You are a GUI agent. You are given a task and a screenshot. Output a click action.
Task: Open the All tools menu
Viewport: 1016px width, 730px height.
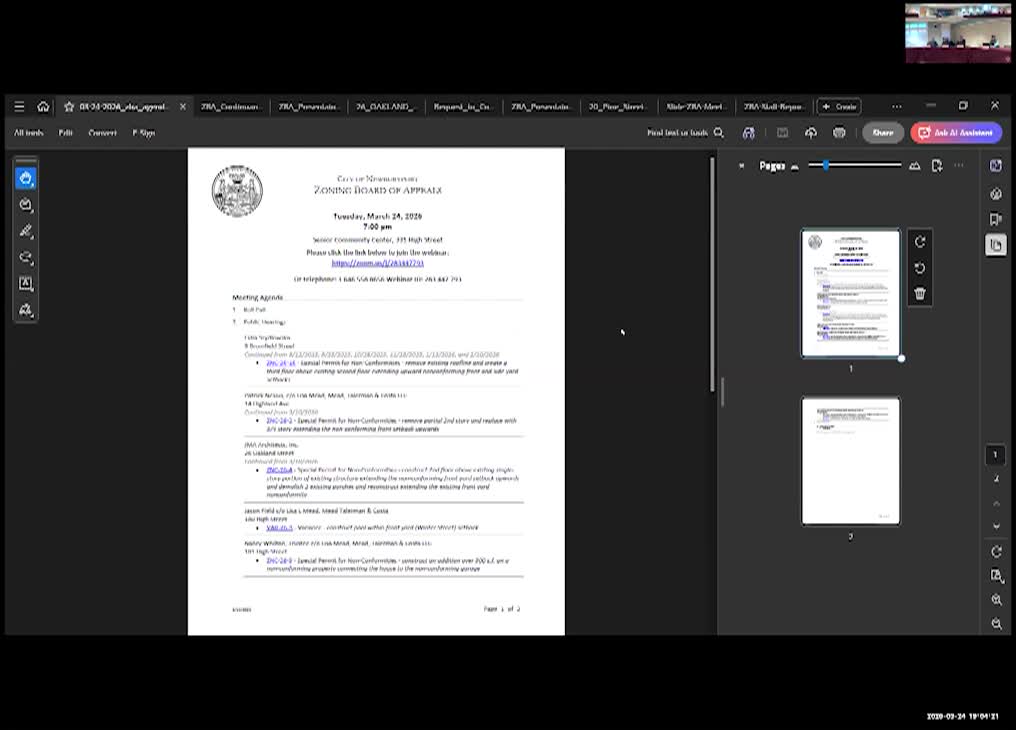coord(28,133)
